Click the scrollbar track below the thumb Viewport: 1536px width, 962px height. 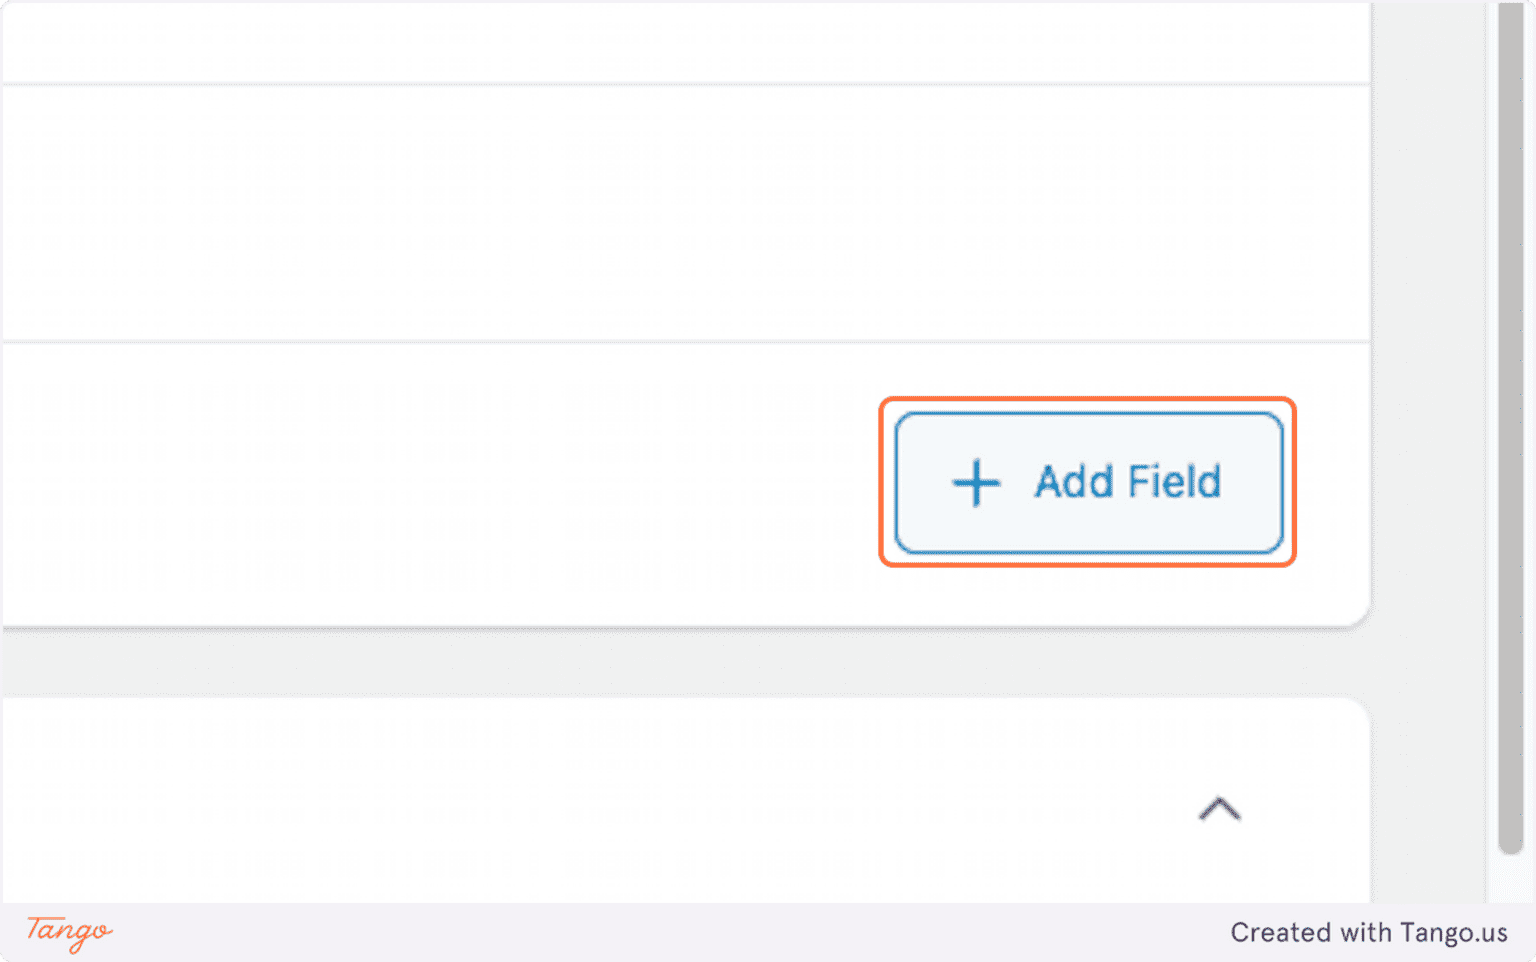[x=1510, y=878]
